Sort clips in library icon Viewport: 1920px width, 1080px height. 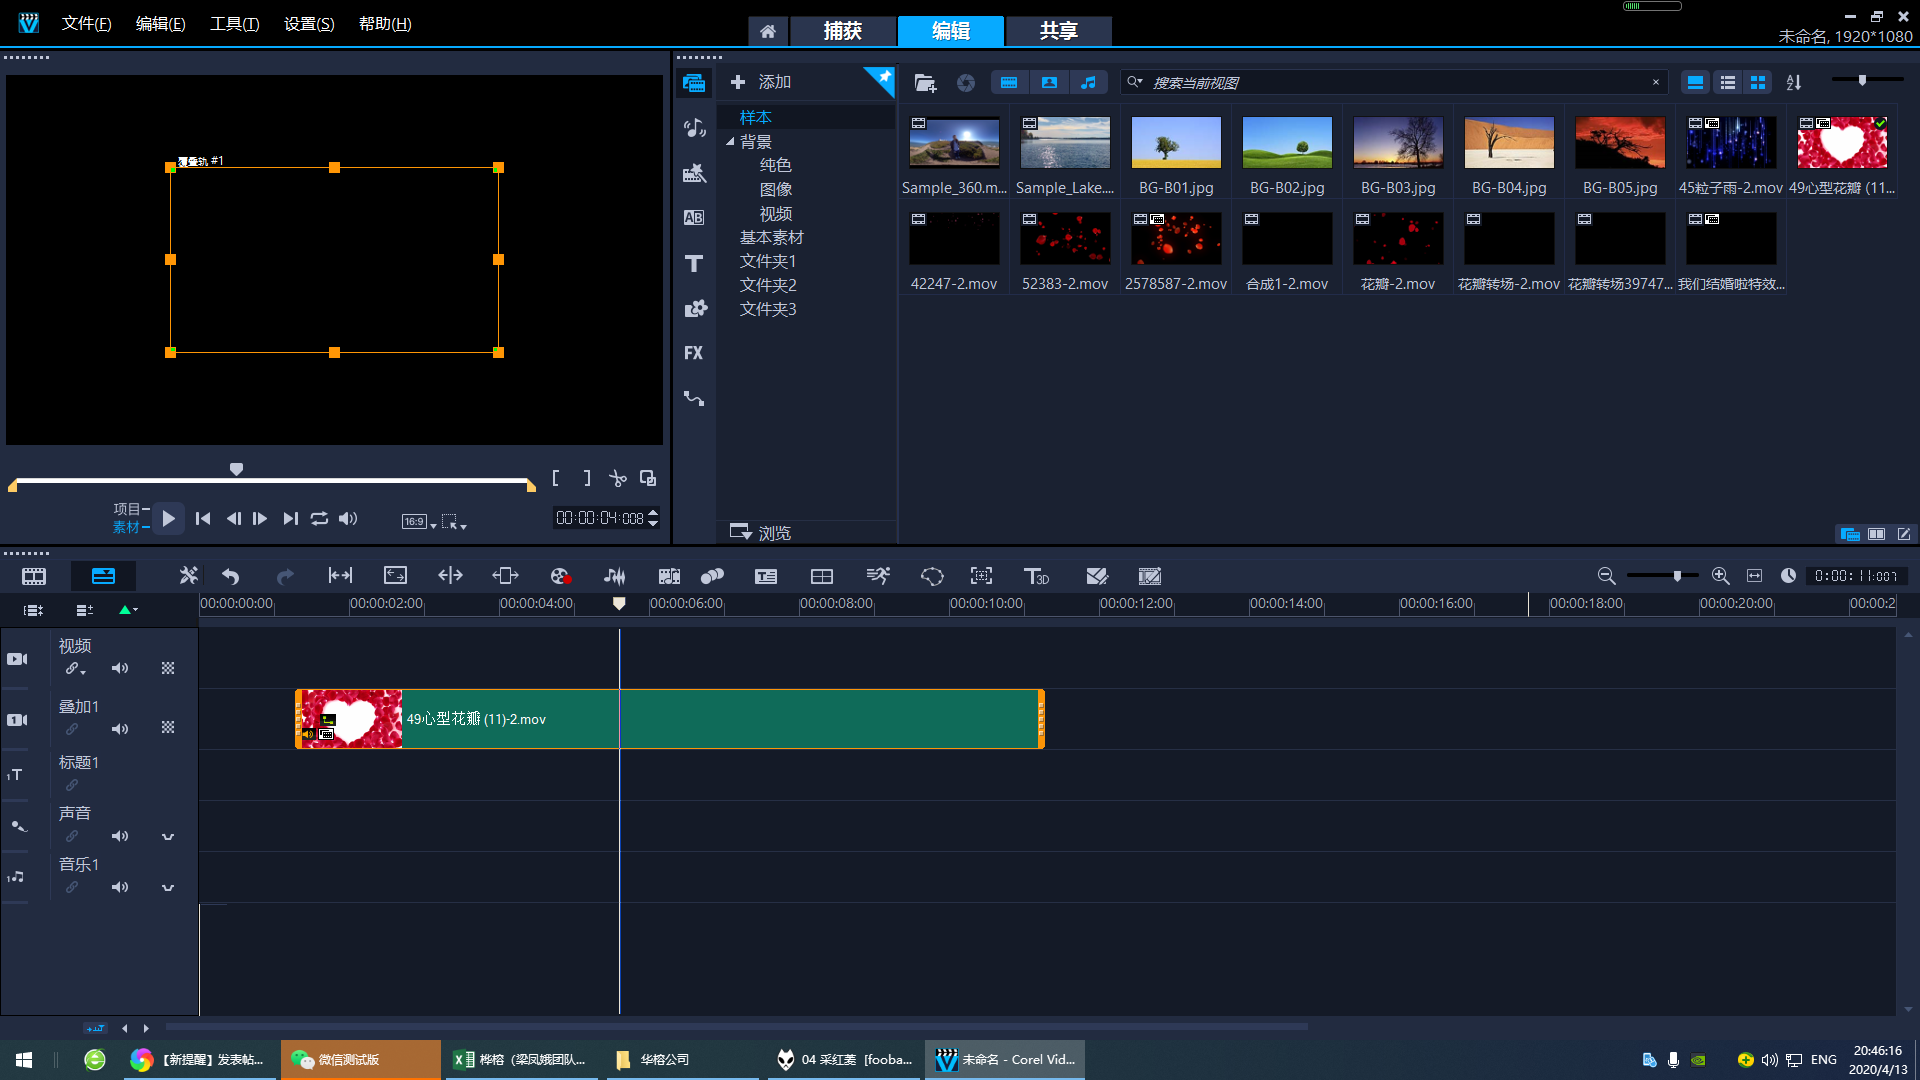(x=1794, y=83)
